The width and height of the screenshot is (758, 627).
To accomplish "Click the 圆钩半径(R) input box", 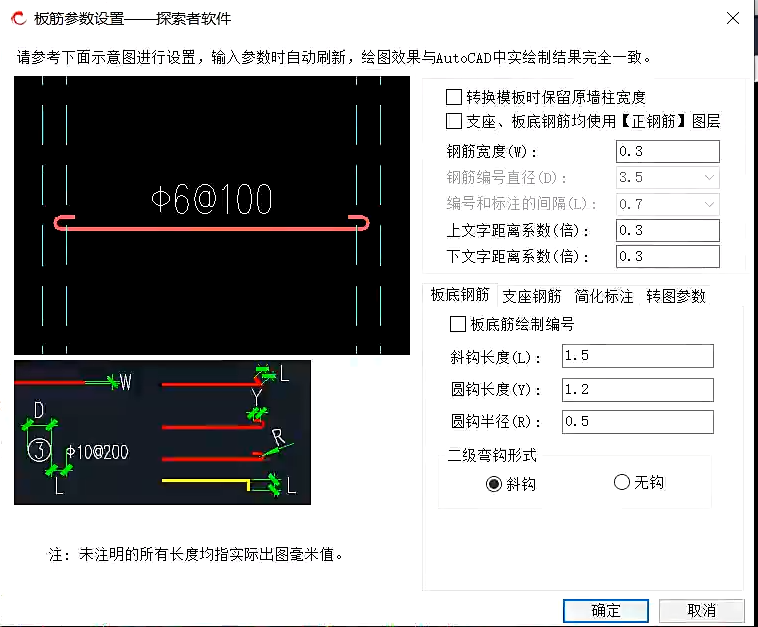I will (x=638, y=422).
